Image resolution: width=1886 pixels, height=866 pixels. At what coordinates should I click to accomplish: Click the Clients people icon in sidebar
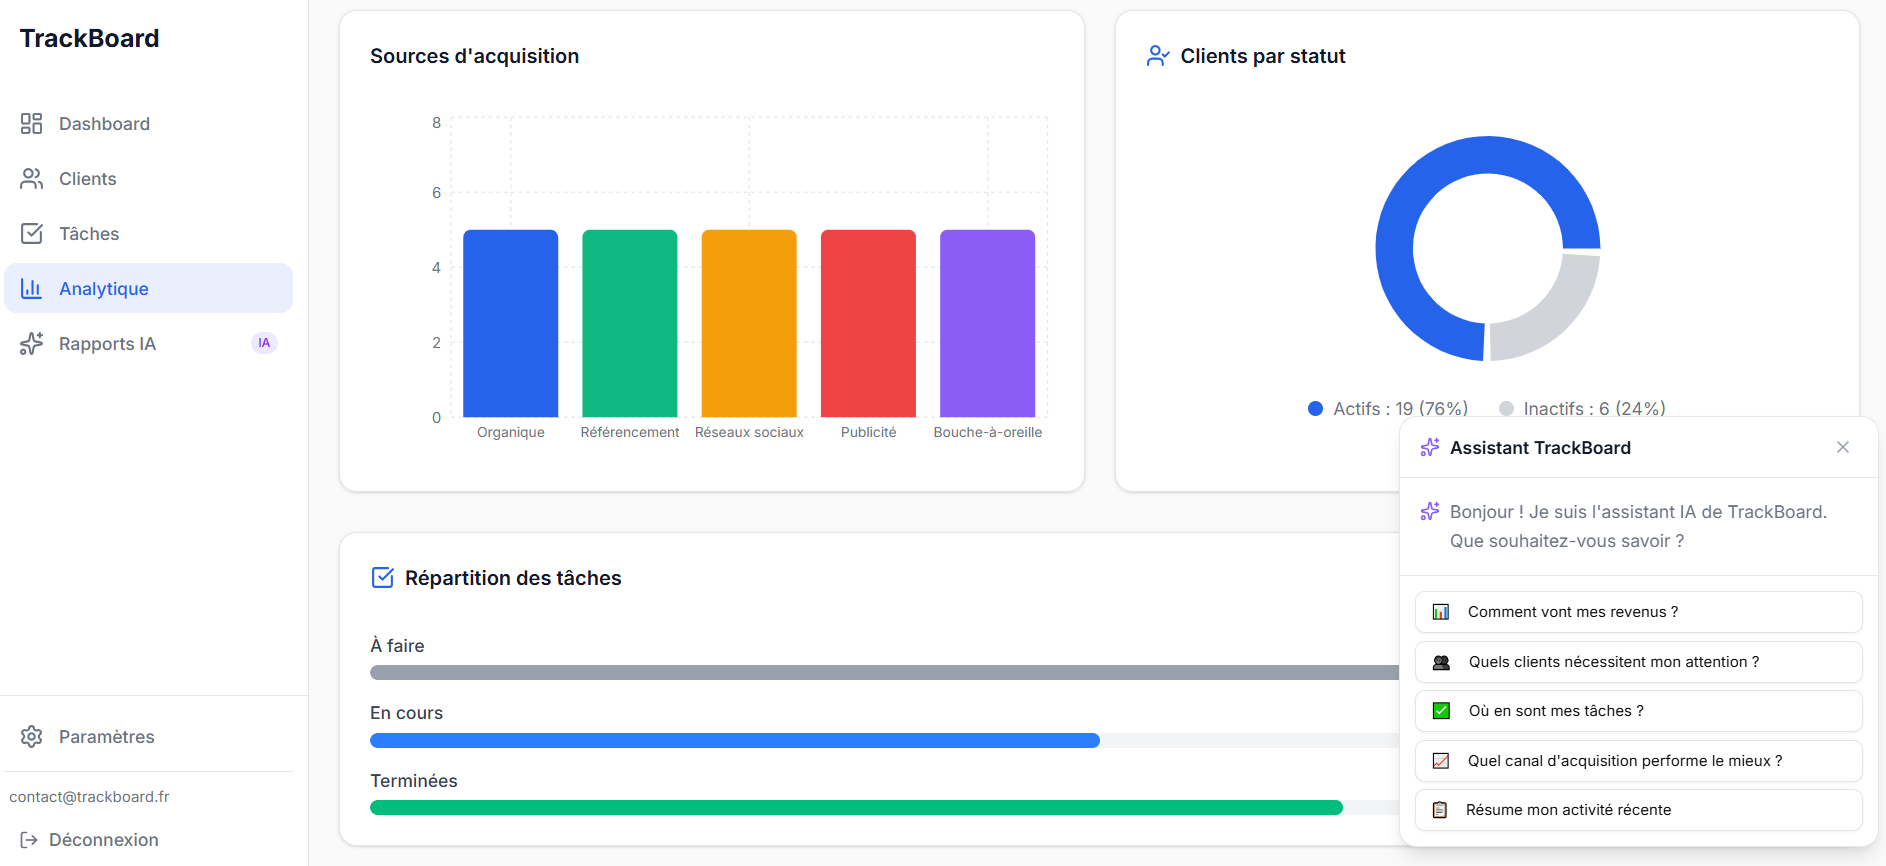tap(31, 178)
